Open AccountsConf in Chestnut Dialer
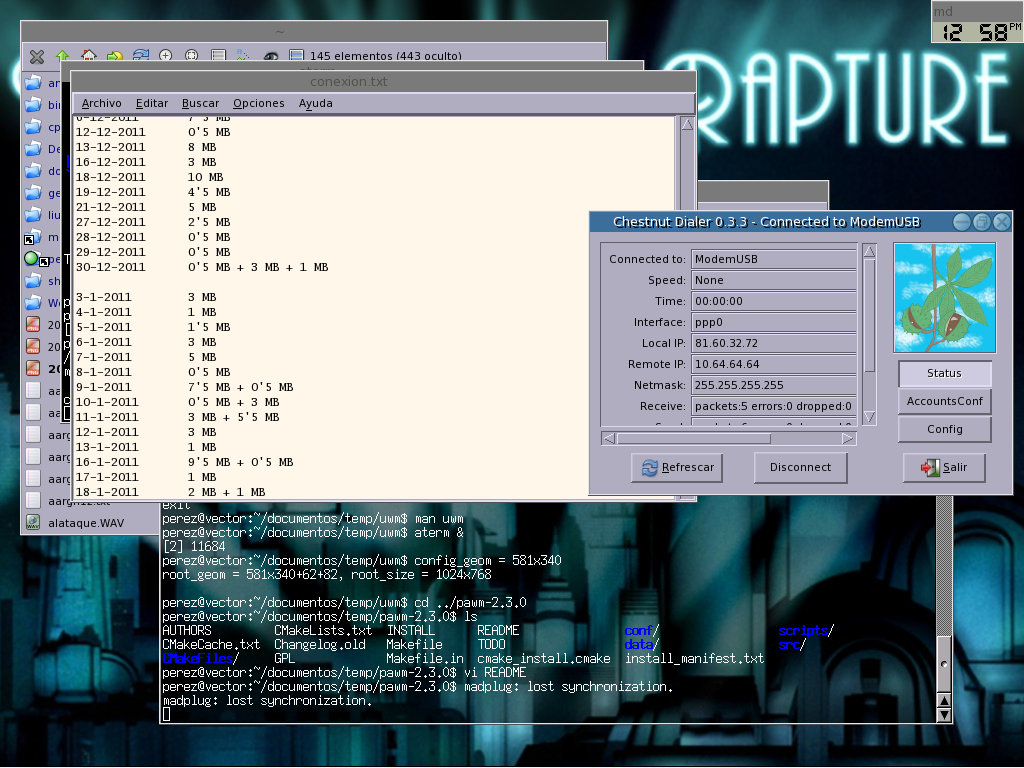1024x768 pixels. (x=944, y=402)
